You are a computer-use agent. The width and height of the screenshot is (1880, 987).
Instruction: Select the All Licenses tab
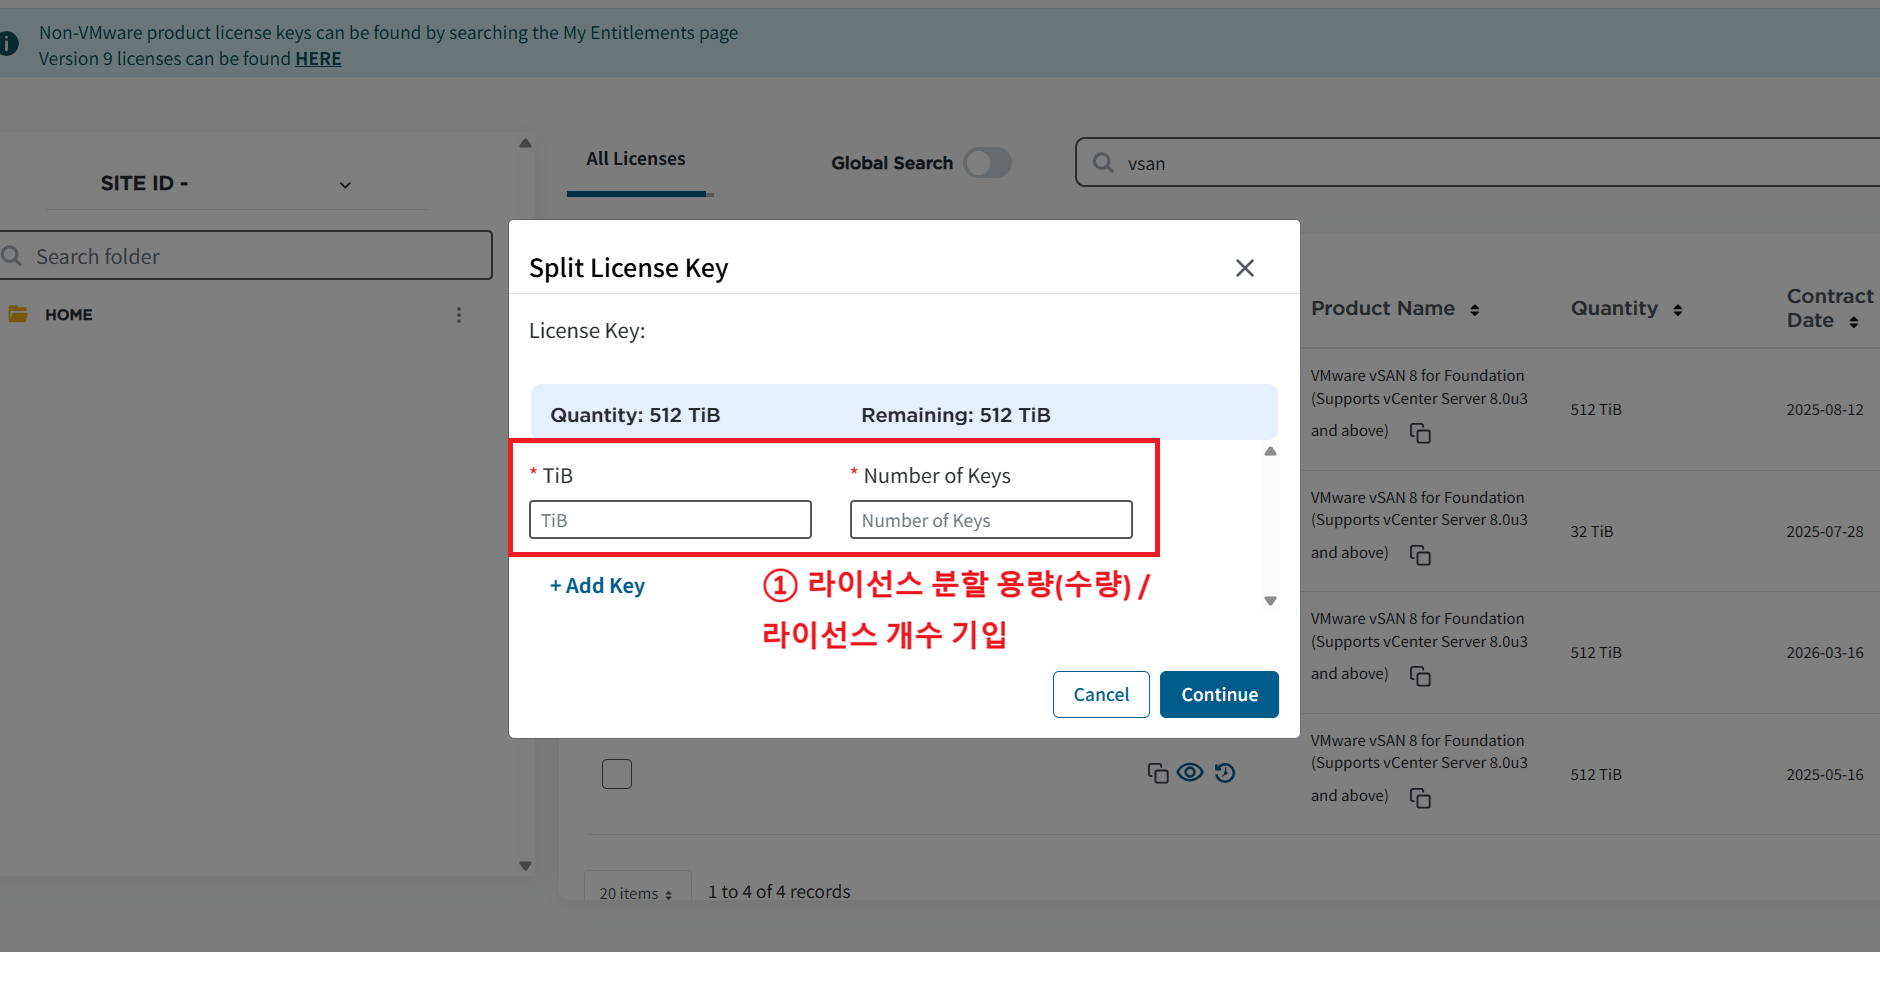tap(636, 159)
